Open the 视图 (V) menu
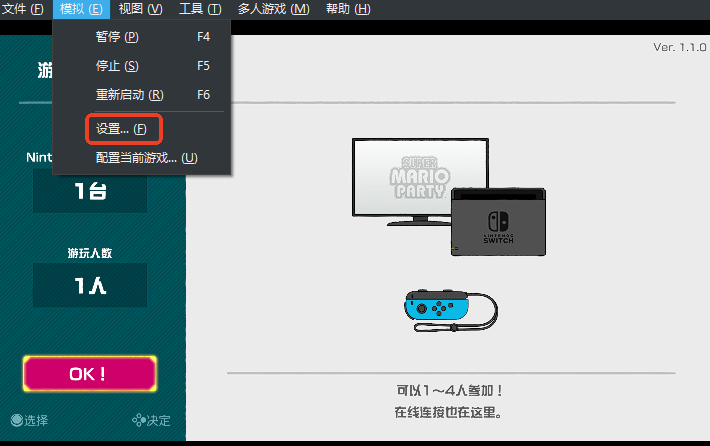 pyautogui.click(x=139, y=9)
